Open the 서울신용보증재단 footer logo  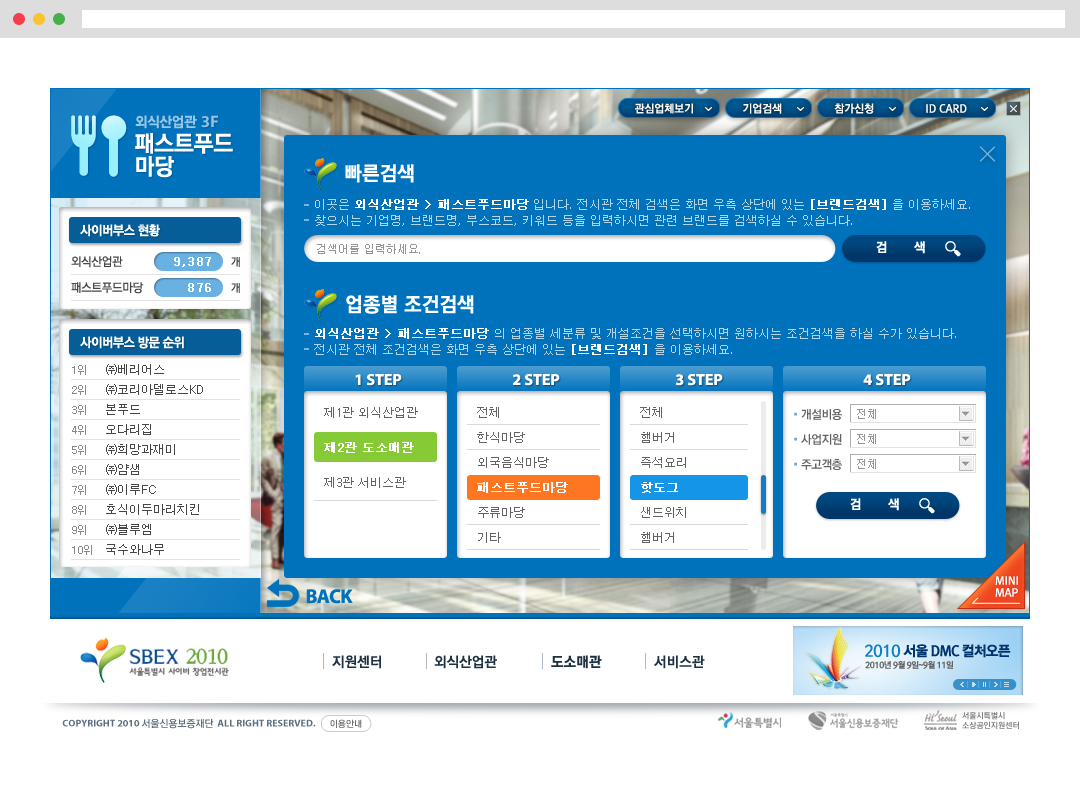coord(853,721)
